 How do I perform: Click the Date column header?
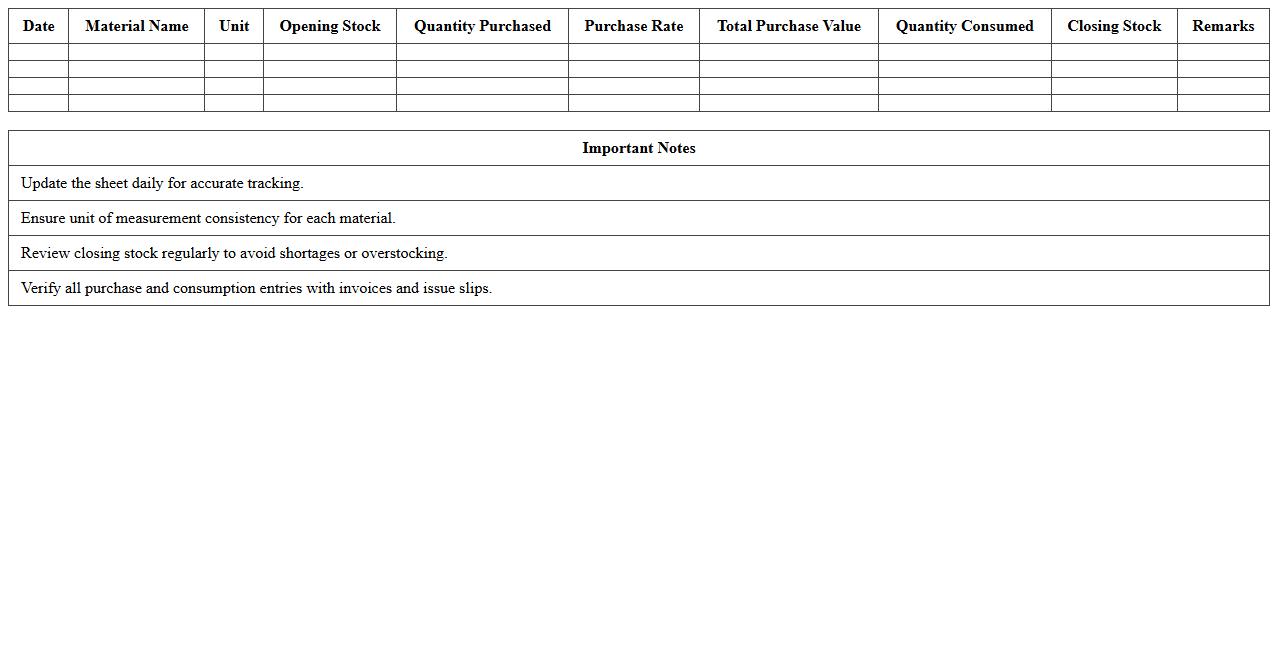38,26
